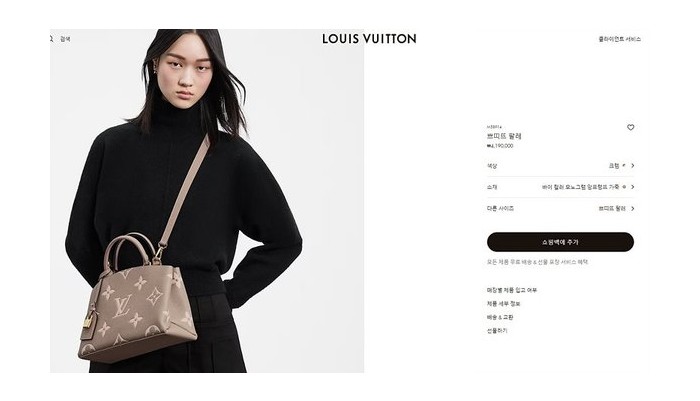Screen dimensions: 700x401
Task: Click the search (검색) label
Action: click(x=65, y=39)
